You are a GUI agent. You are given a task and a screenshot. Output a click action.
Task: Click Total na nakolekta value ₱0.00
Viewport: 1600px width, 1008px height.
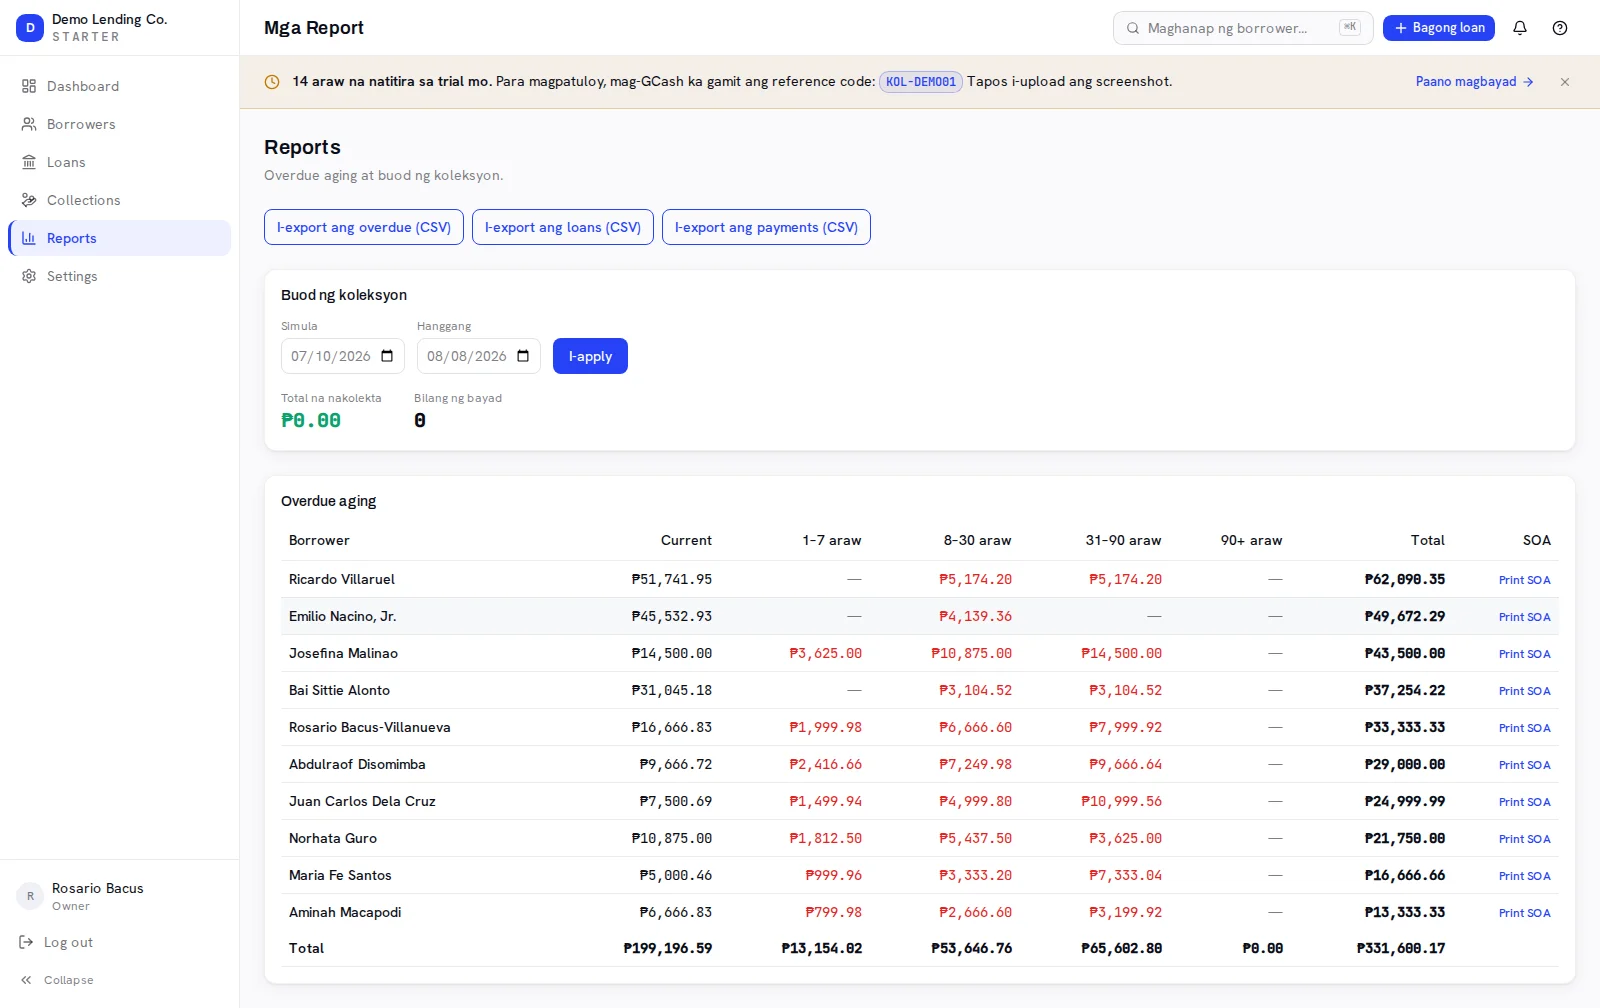tap(311, 420)
